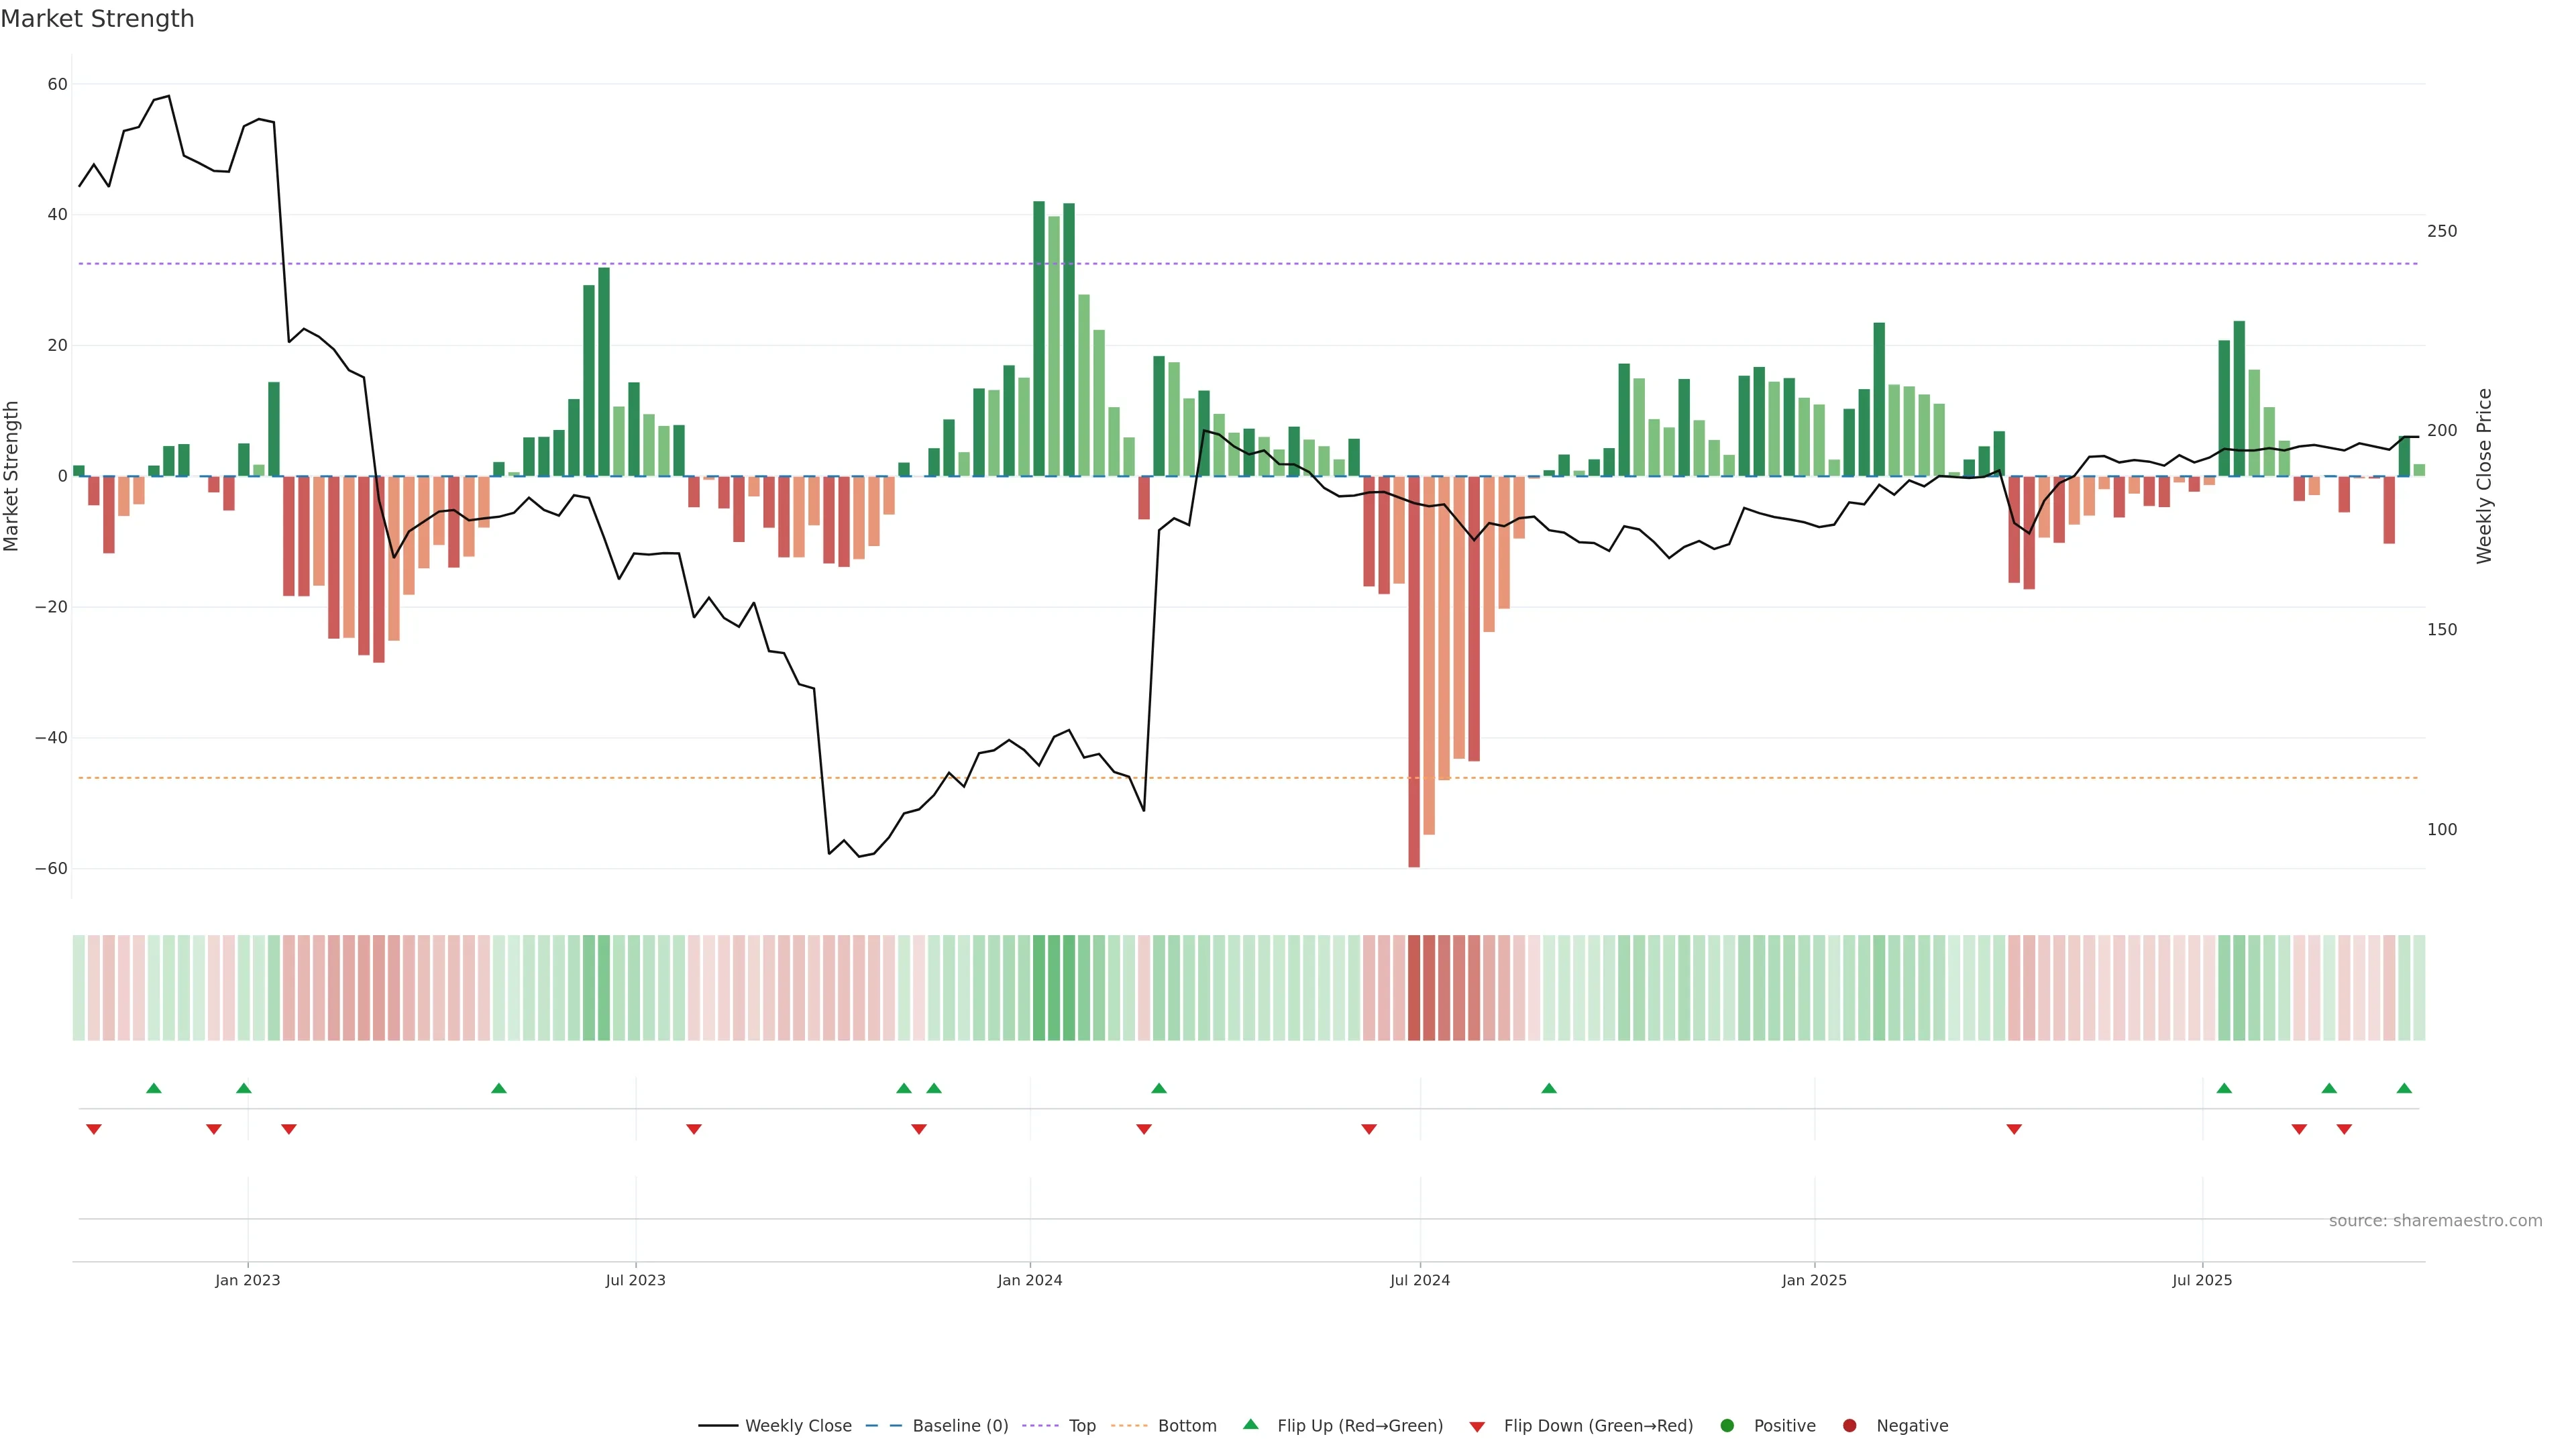Select the leftmost green flip-up triangle marker
The width and height of the screenshot is (2576, 1449).
154,1088
